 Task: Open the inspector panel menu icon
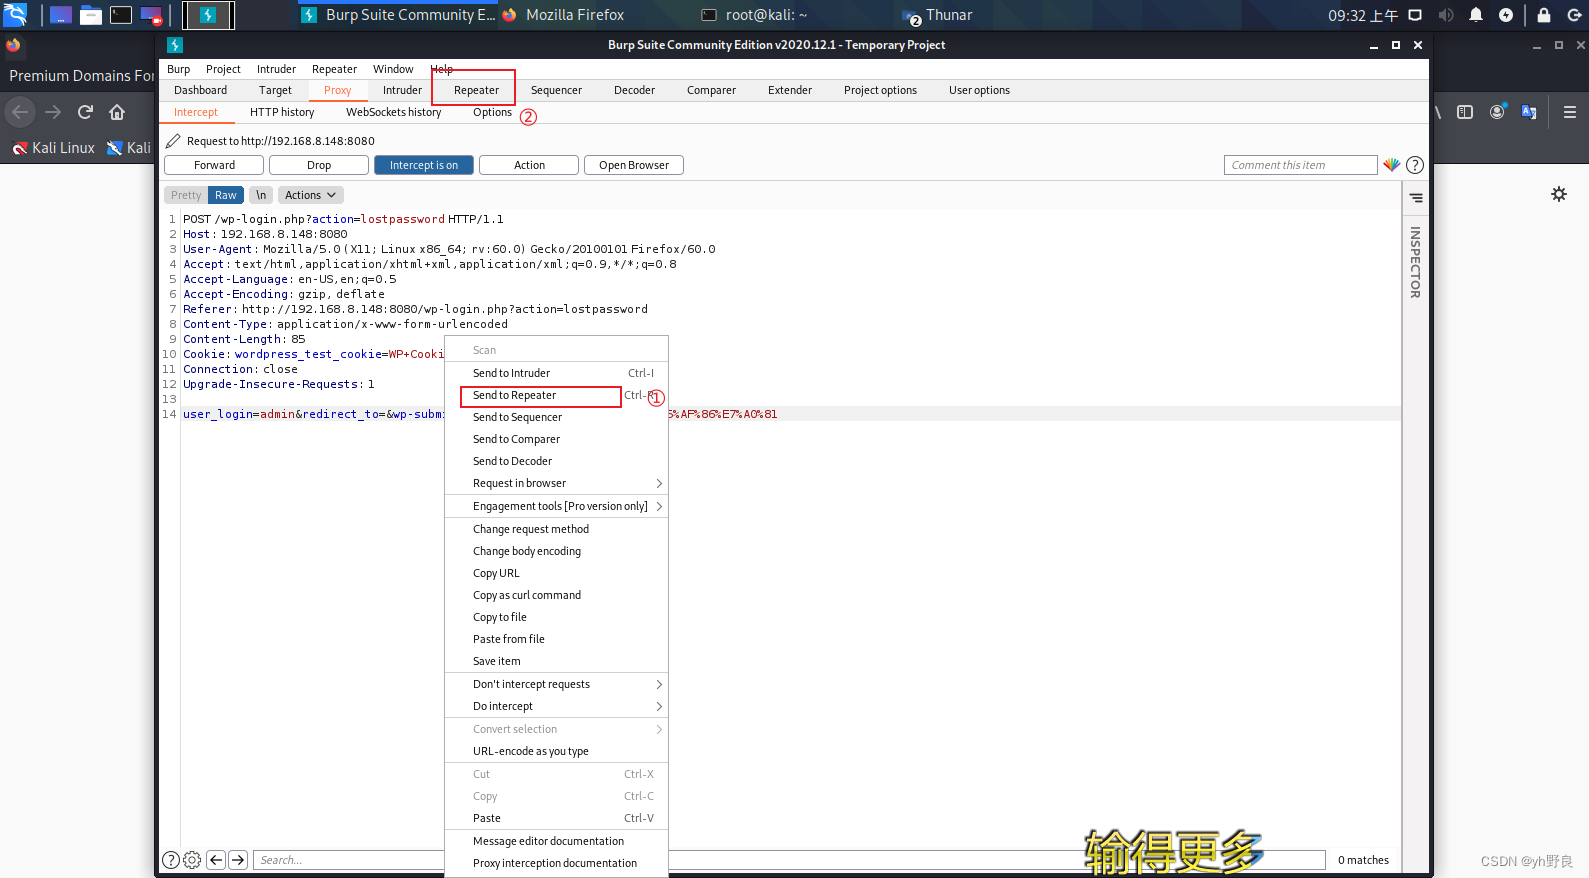click(x=1416, y=198)
